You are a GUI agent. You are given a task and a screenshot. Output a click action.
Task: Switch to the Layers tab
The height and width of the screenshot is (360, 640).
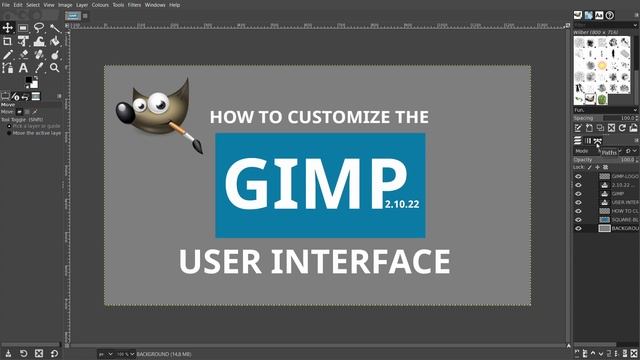click(x=578, y=141)
